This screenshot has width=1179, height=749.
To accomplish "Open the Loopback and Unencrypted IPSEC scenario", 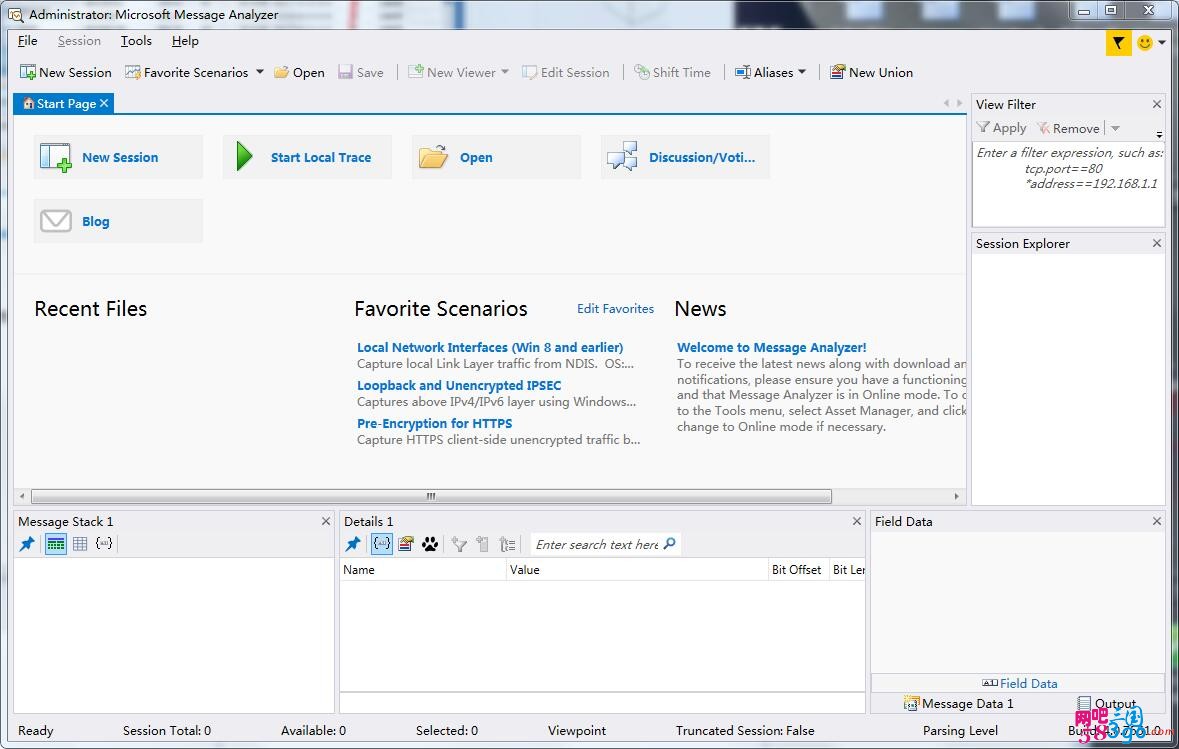I will [x=459, y=385].
